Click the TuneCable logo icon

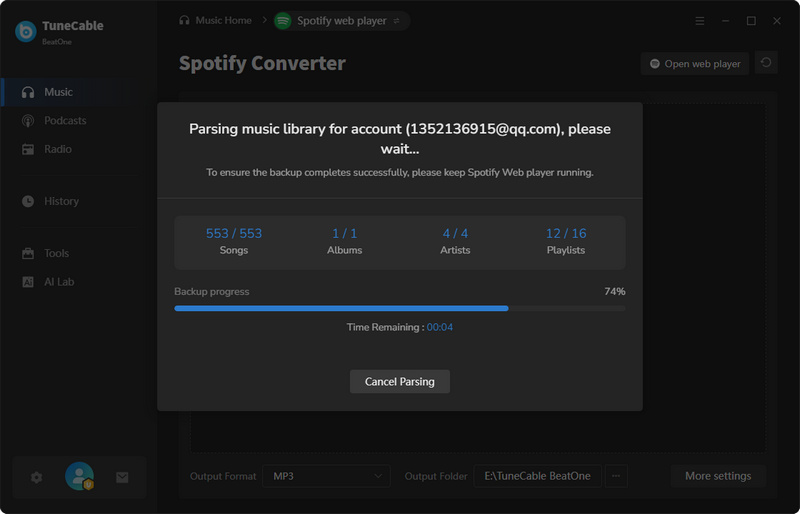coord(26,32)
